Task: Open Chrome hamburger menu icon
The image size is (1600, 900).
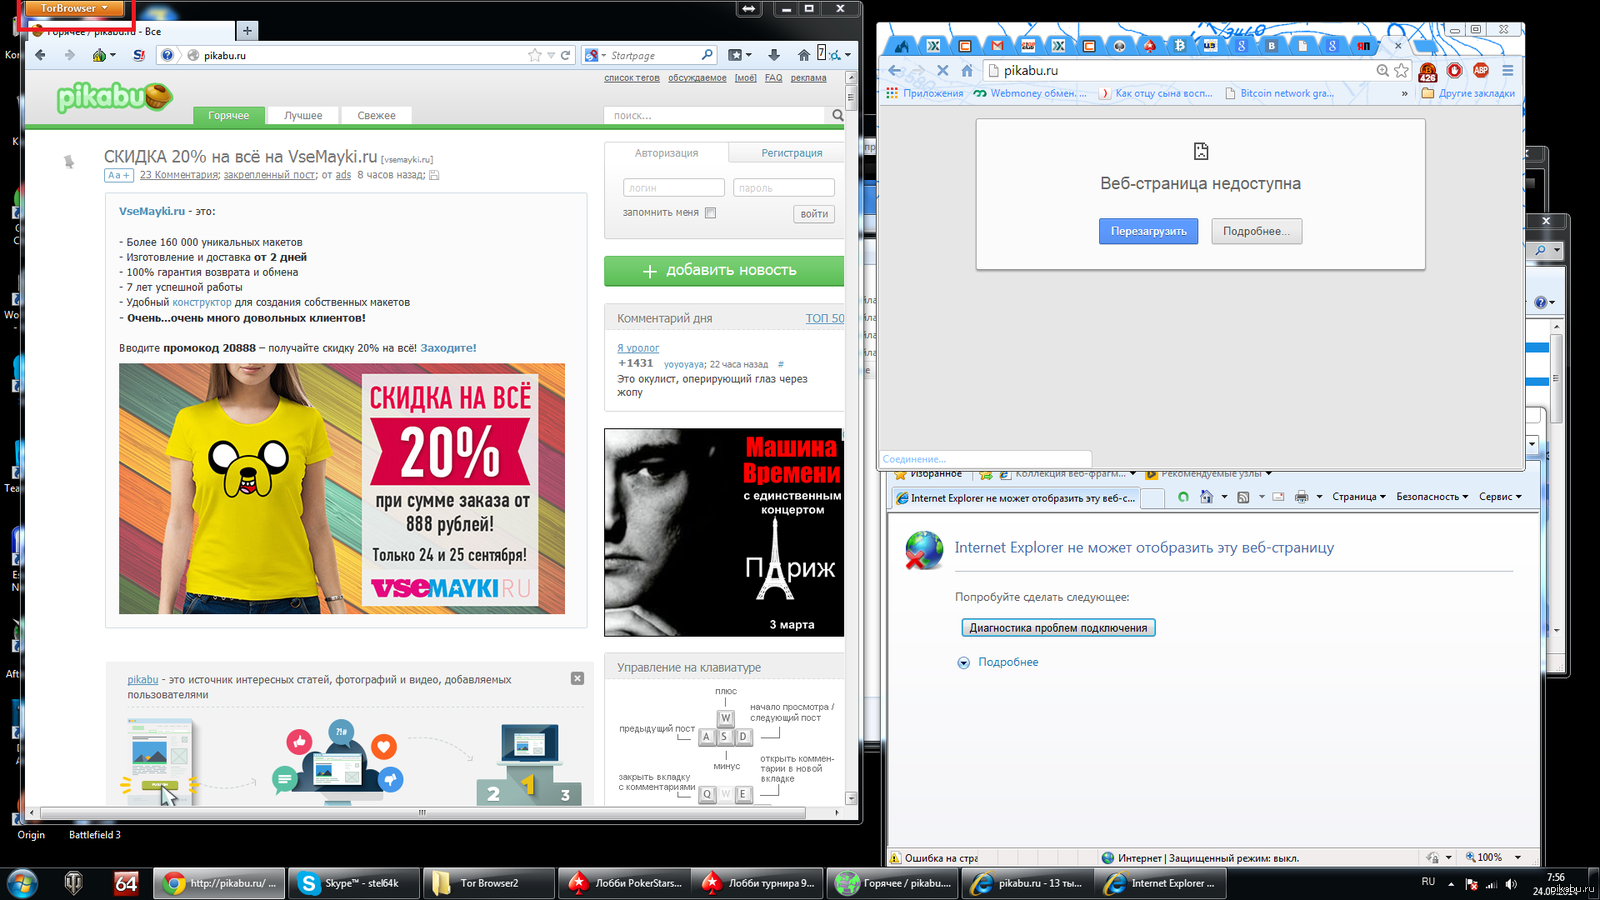Action: (1508, 70)
